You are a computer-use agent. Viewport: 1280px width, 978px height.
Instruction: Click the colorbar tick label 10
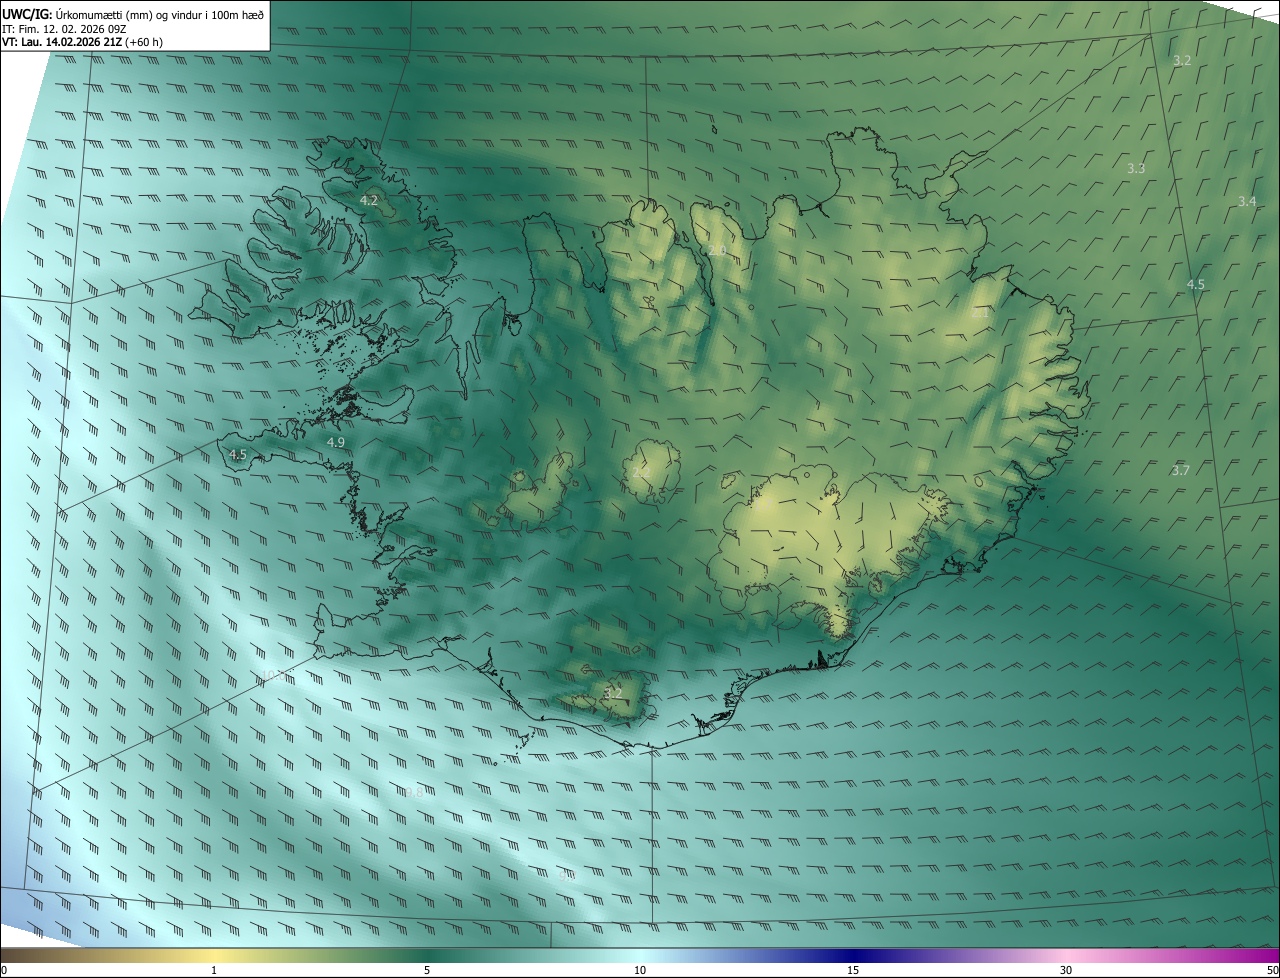[x=640, y=970]
